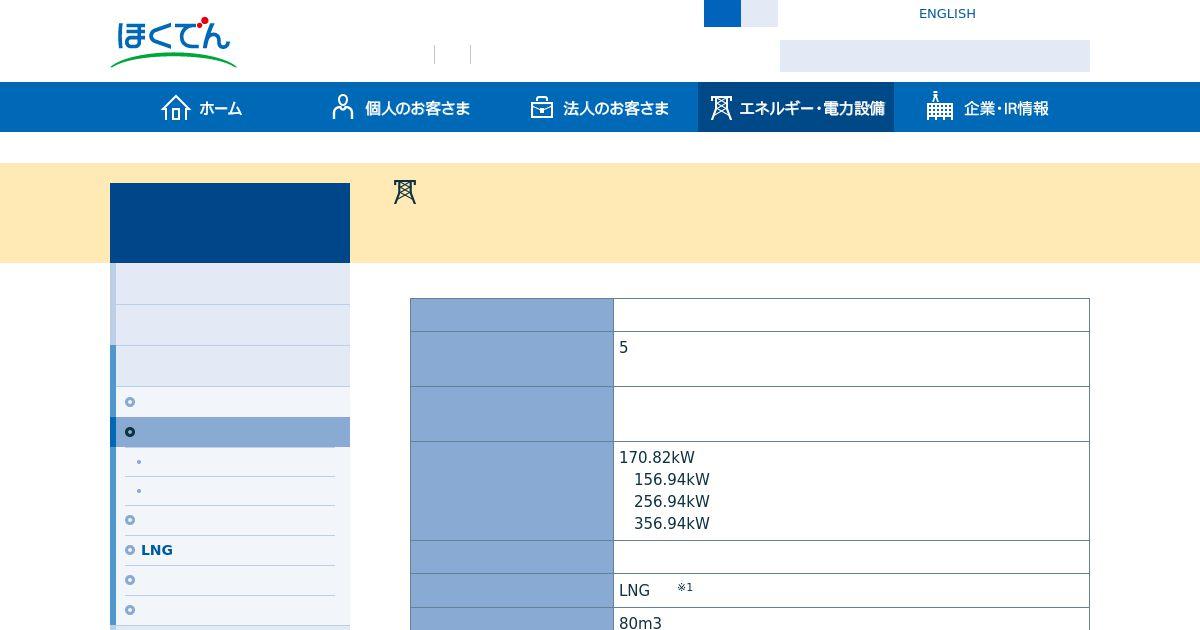The height and width of the screenshot is (630, 1200).
Task: Click the house icon beside ホーム
Action: 176,108
